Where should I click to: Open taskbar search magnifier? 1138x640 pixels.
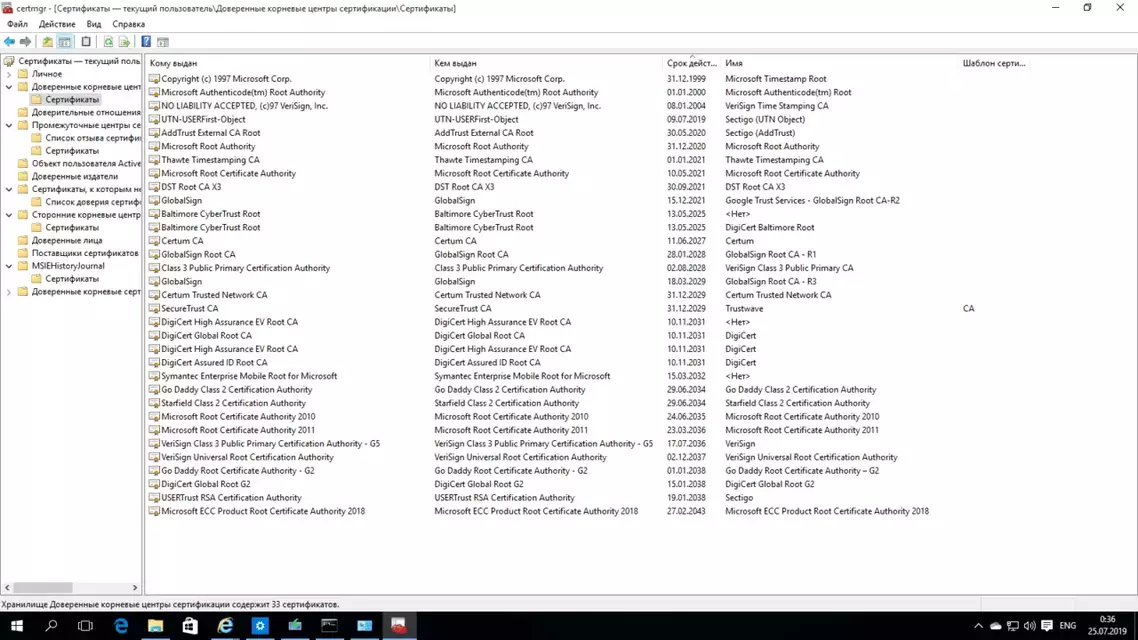[x=51, y=625]
